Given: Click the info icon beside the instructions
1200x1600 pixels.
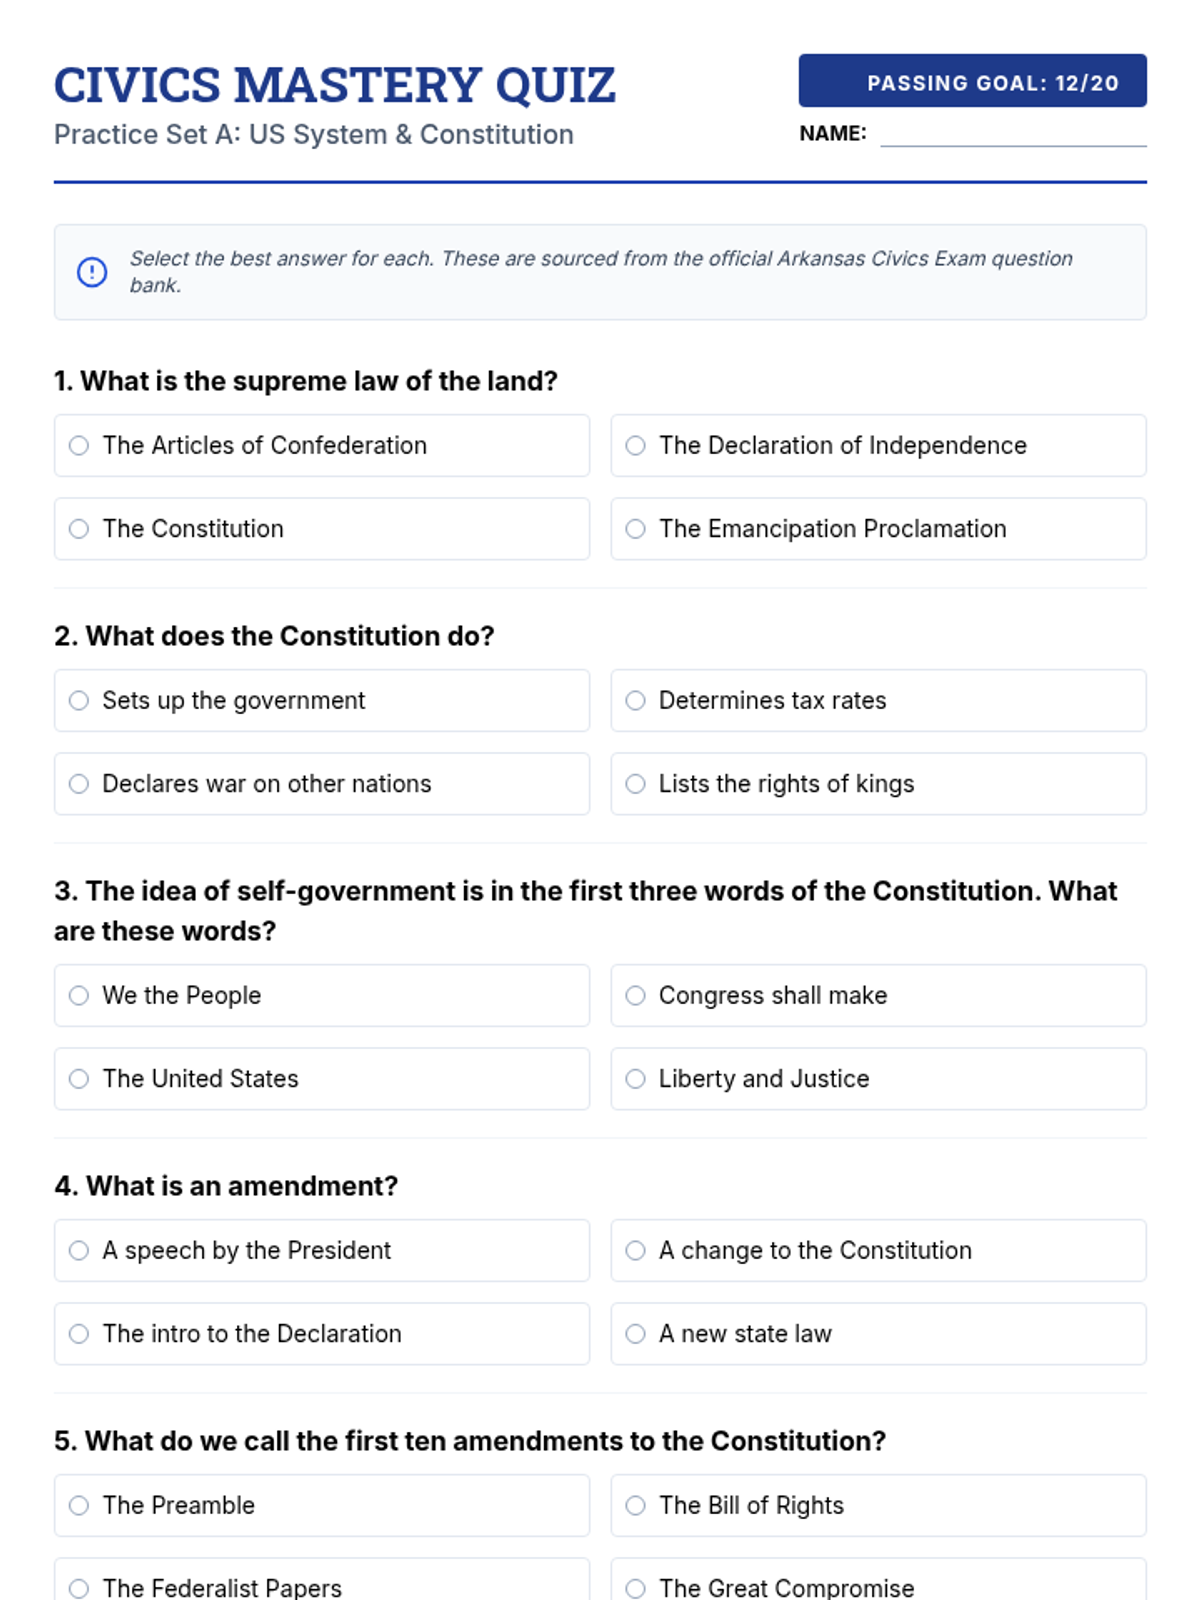Looking at the screenshot, I should pyautogui.click(x=92, y=272).
